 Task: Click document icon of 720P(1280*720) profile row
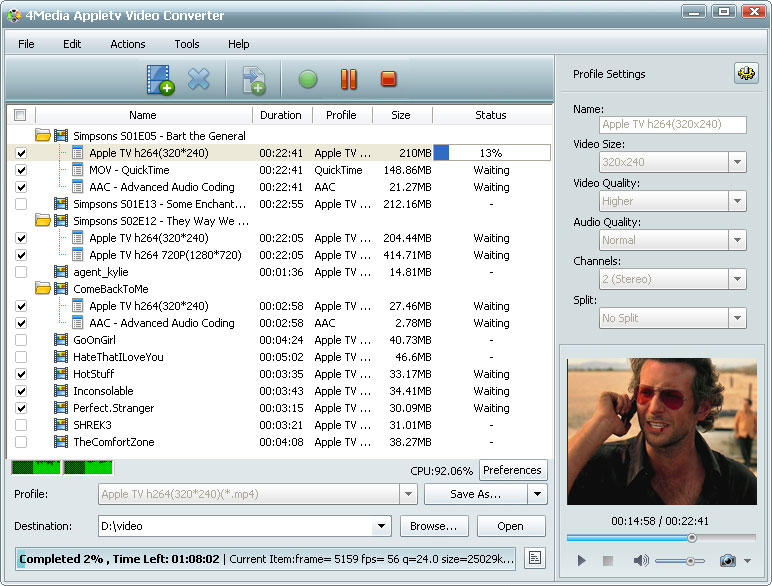pyautogui.click(x=77, y=255)
